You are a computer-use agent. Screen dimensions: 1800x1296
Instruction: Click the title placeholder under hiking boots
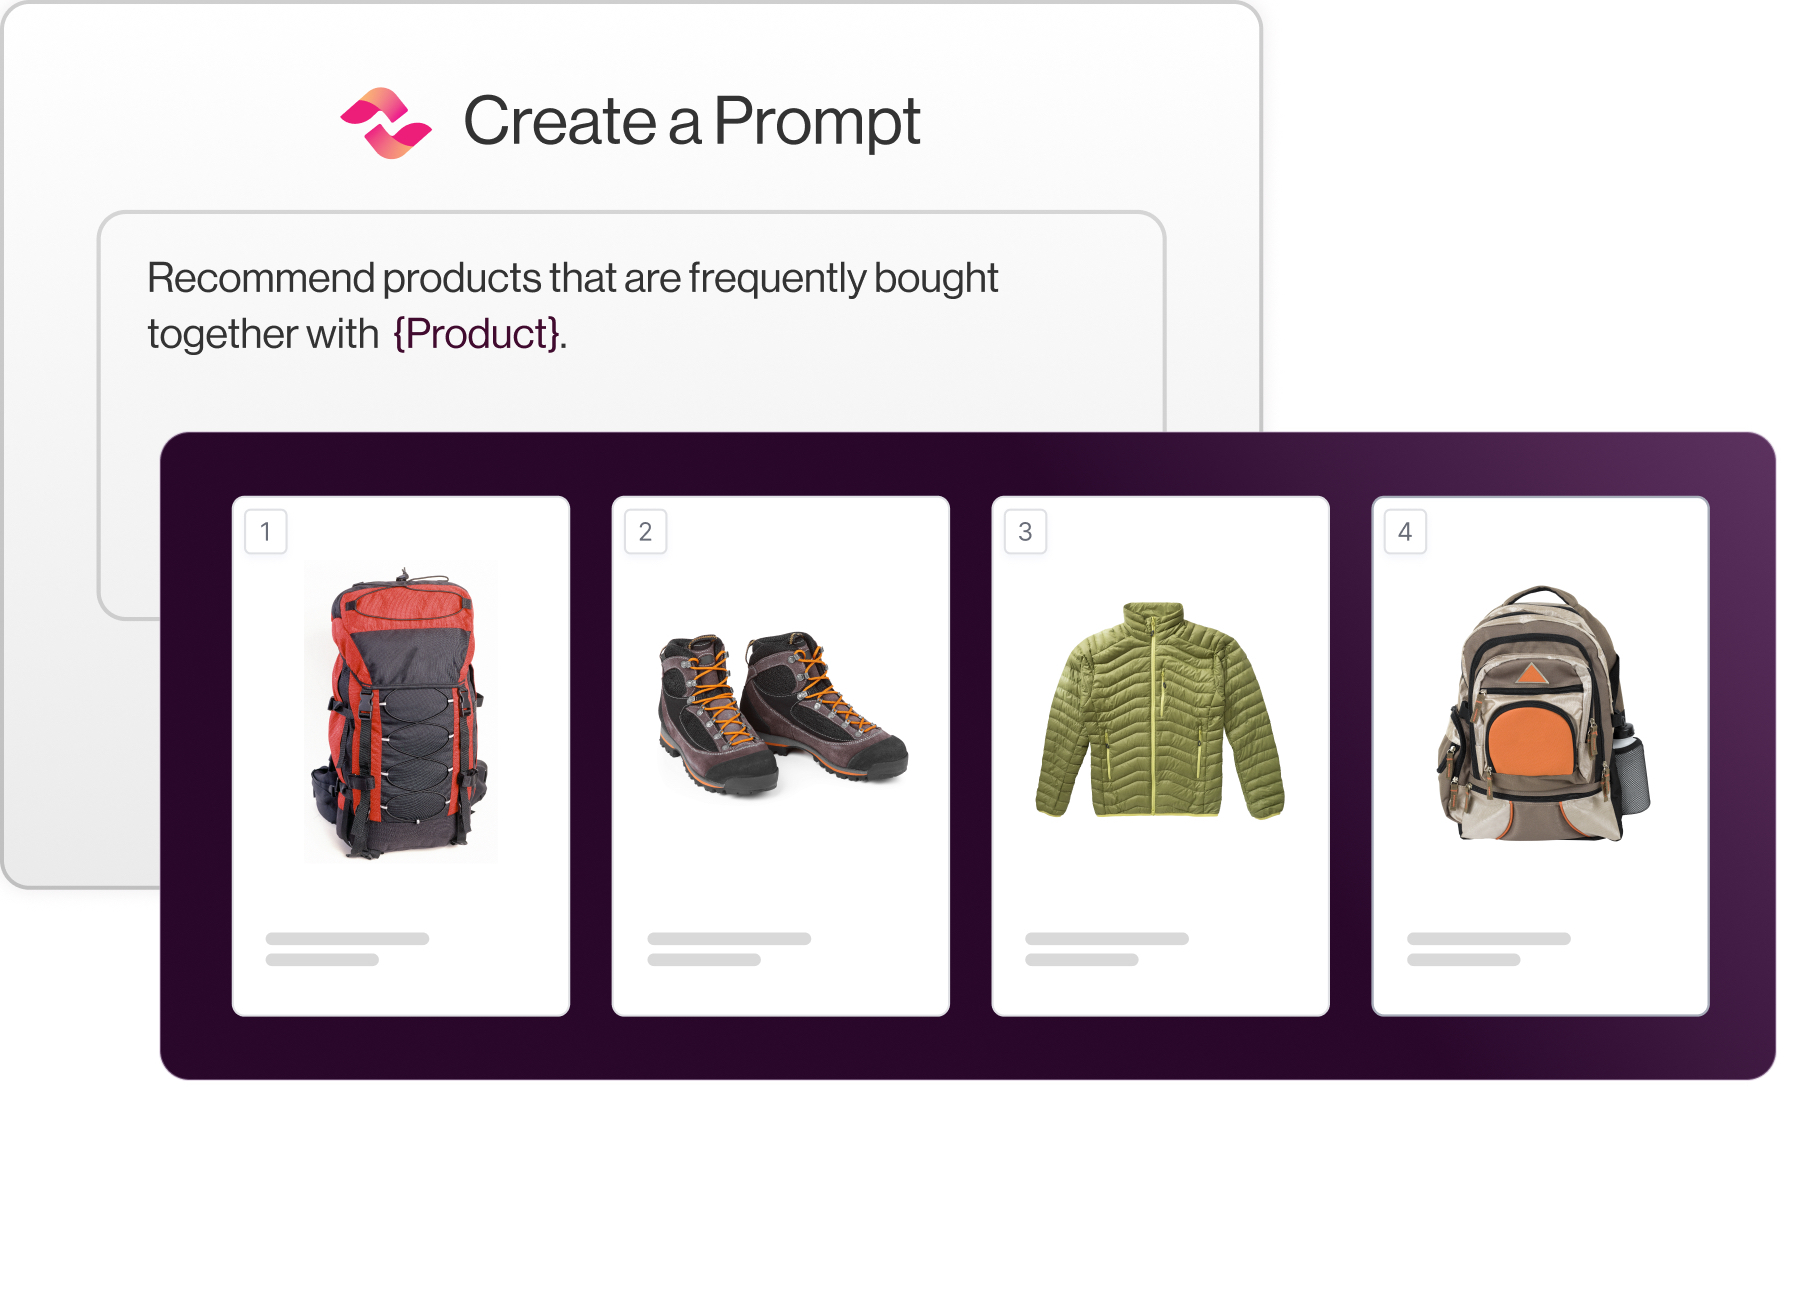(x=729, y=939)
